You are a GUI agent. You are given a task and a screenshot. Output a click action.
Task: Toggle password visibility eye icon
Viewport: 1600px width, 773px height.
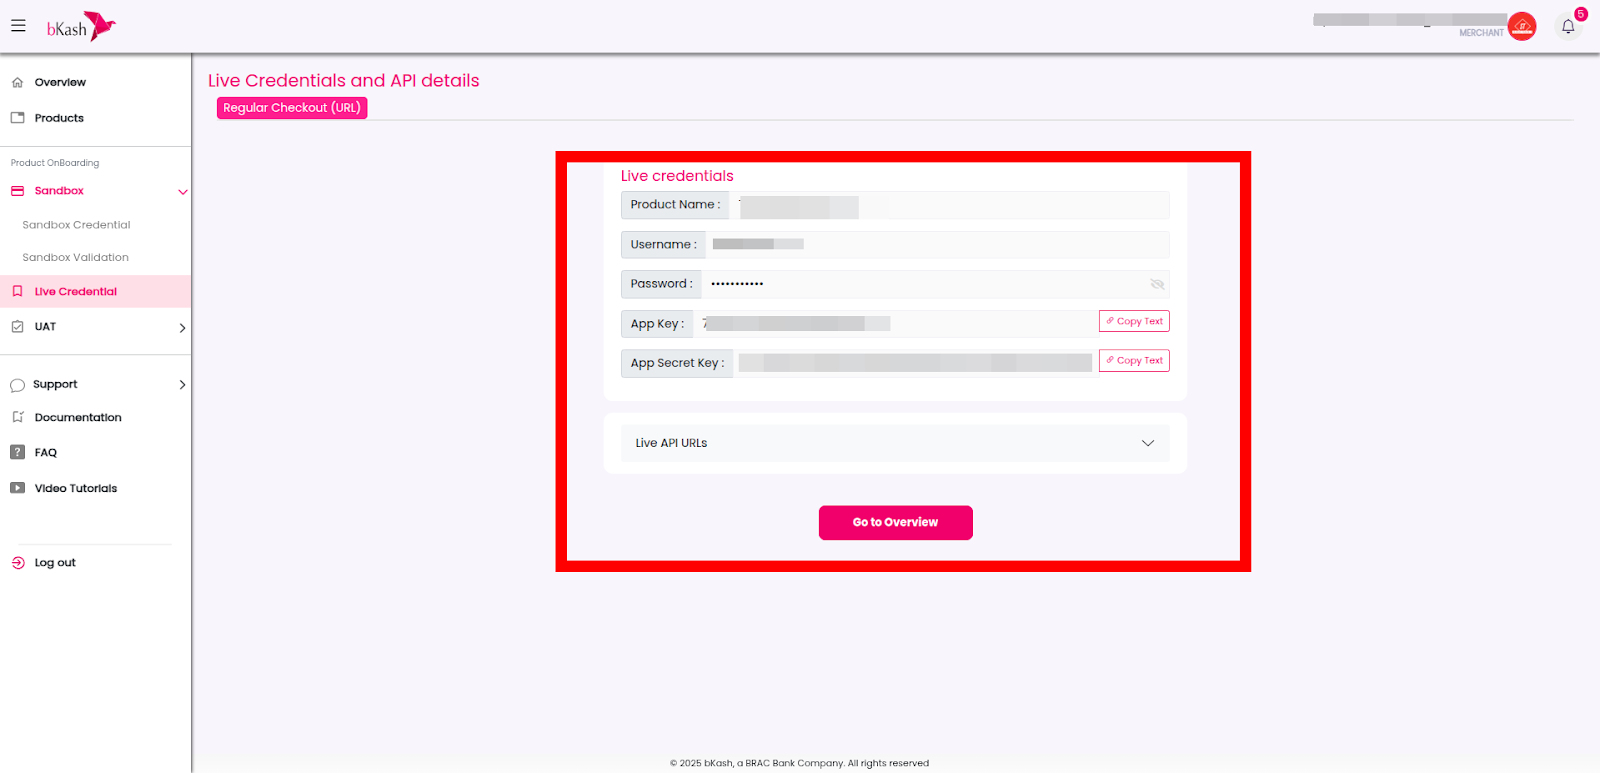(1157, 284)
